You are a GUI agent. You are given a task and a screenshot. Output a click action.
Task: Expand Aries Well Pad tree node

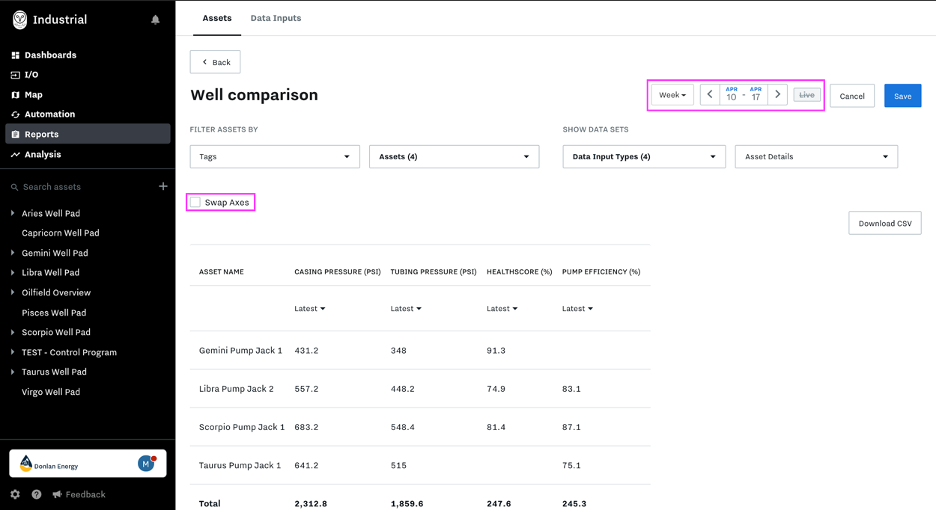tap(13, 213)
